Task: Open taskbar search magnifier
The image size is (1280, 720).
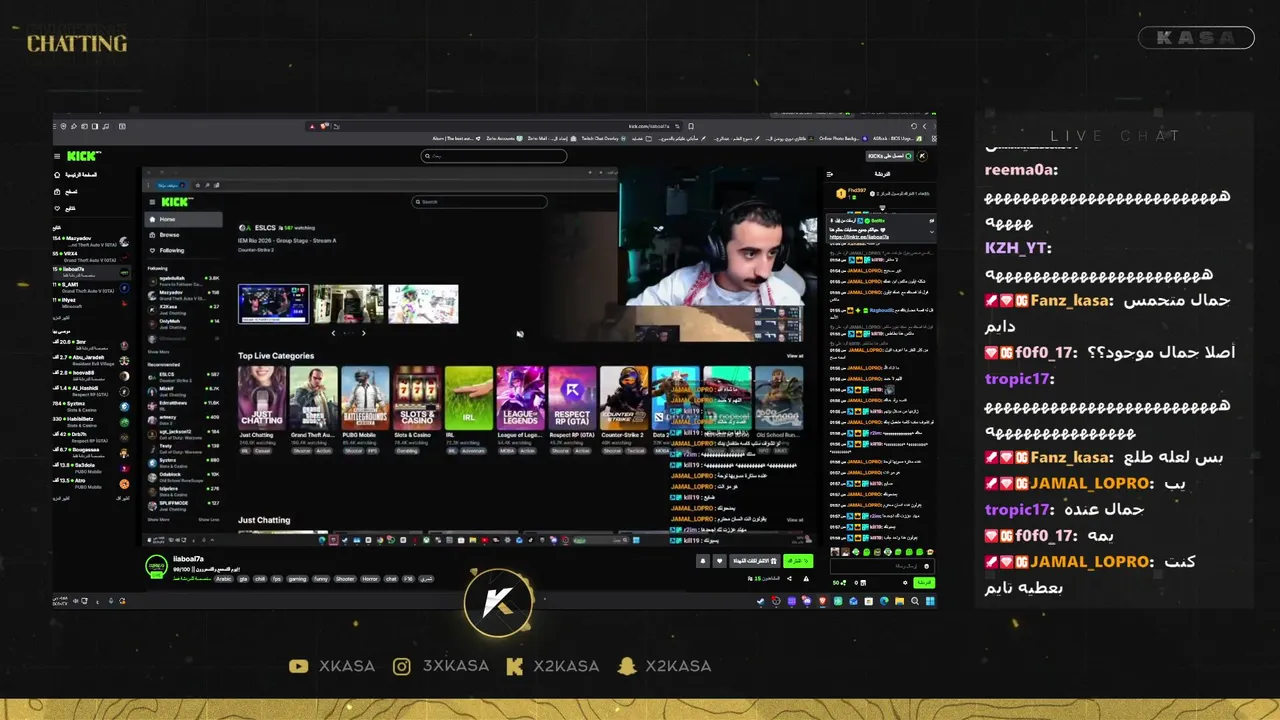Action: click(915, 601)
